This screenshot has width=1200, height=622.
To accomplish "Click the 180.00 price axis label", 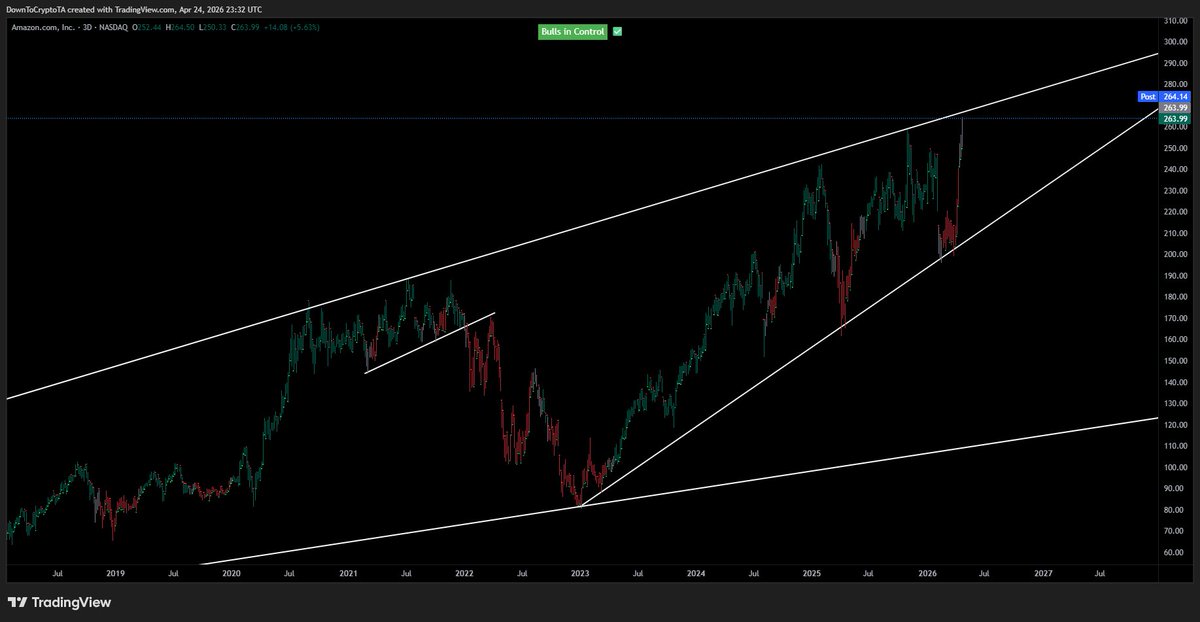I will click(x=1175, y=297).
